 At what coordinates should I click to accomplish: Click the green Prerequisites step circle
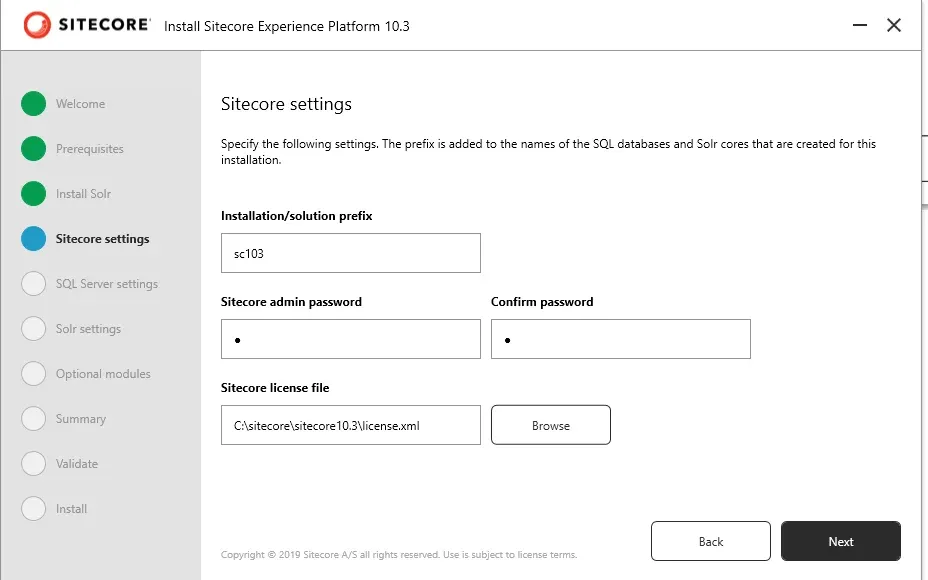point(34,149)
